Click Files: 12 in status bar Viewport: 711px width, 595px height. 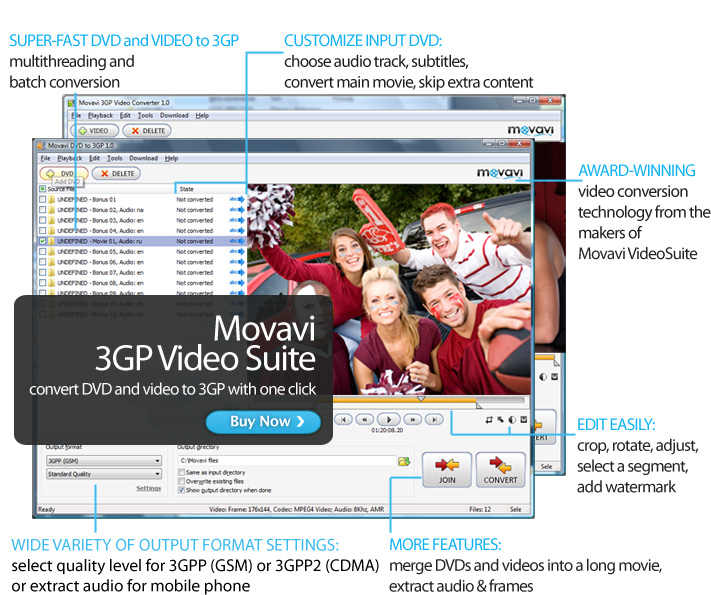point(480,509)
